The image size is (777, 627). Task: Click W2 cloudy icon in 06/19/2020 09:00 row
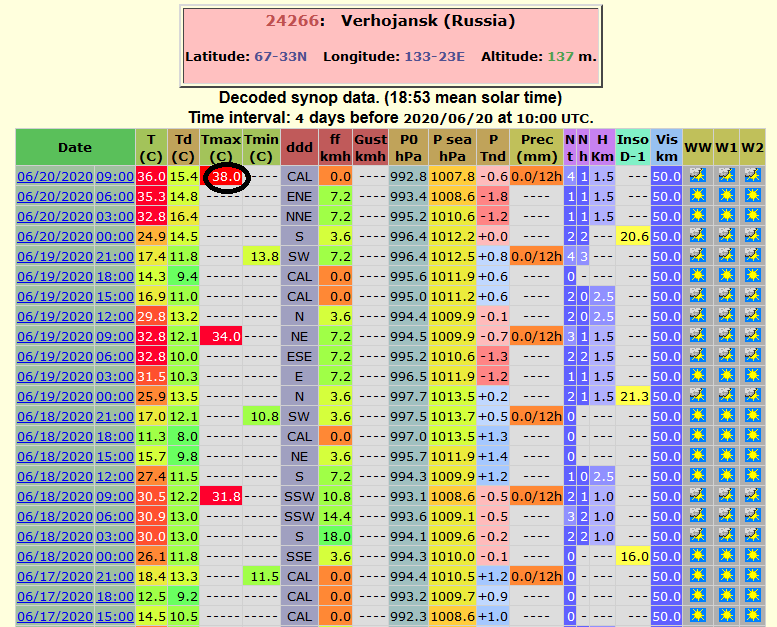pyautogui.click(x=752, y=335)
